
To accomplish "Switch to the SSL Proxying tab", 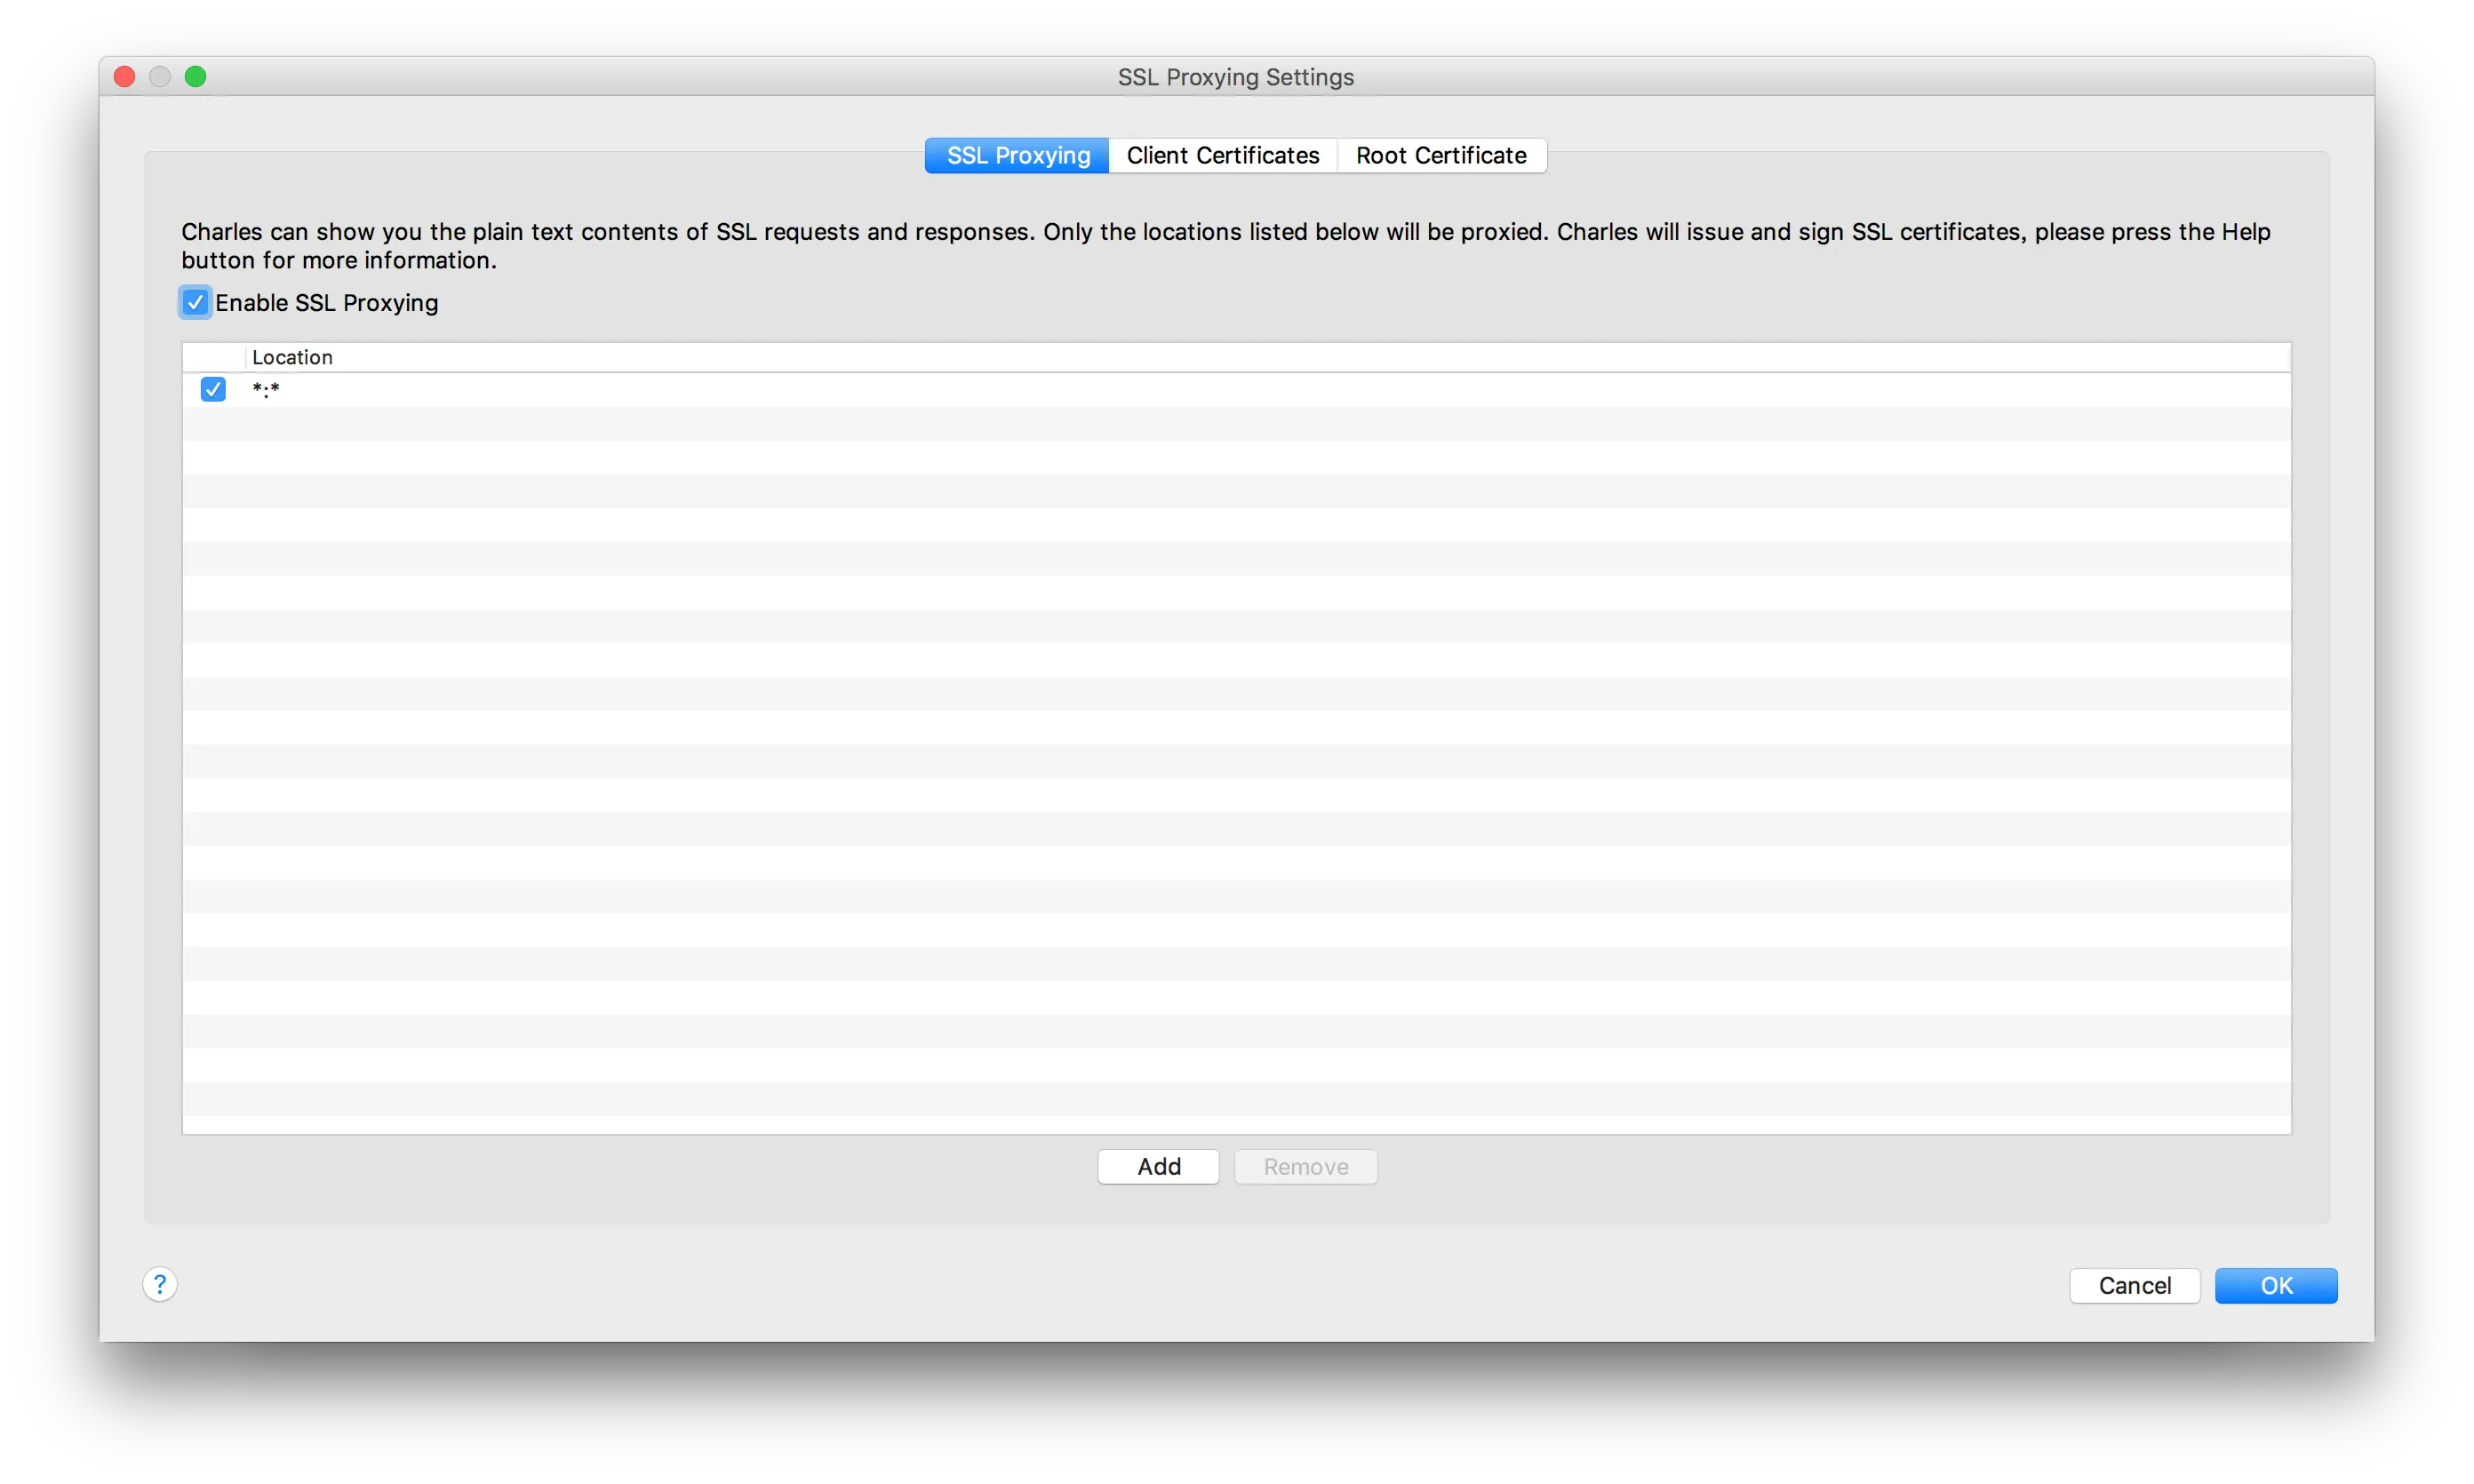I will tap(1017, 156).
